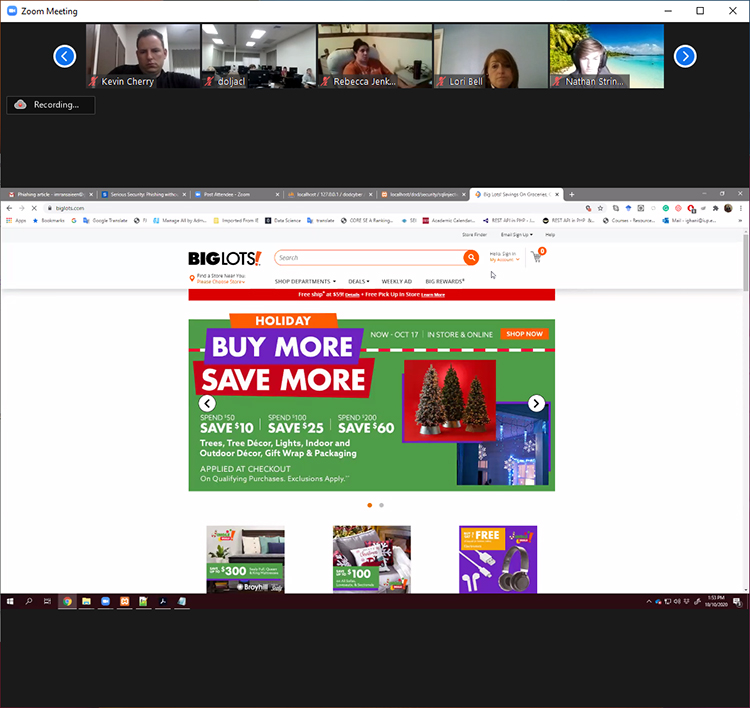Open Weekly Ad menu item
The width and height of the screenshot is (750, 708).
click(397, 281)
